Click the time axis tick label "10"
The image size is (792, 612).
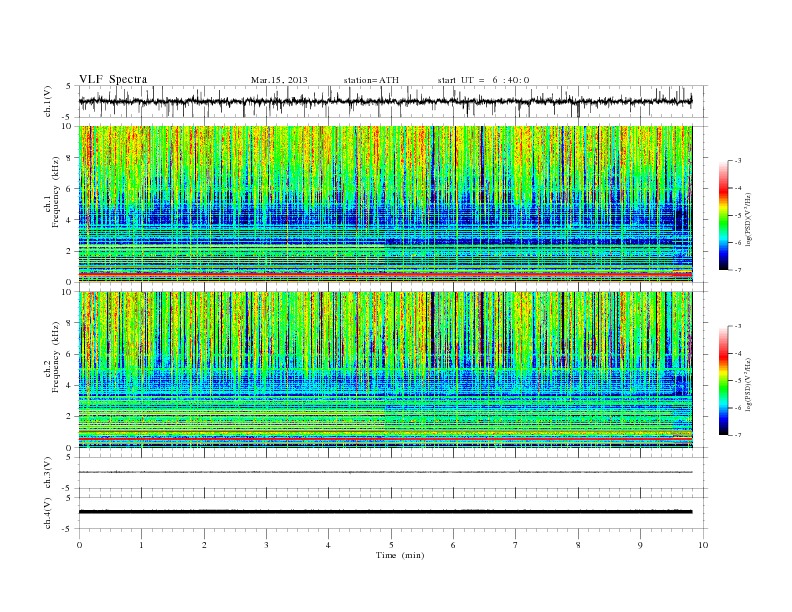click(x=703, y=545)
